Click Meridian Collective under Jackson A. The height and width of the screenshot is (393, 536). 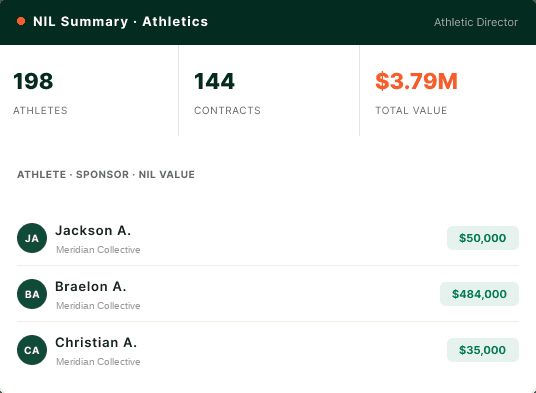[98, 250]
